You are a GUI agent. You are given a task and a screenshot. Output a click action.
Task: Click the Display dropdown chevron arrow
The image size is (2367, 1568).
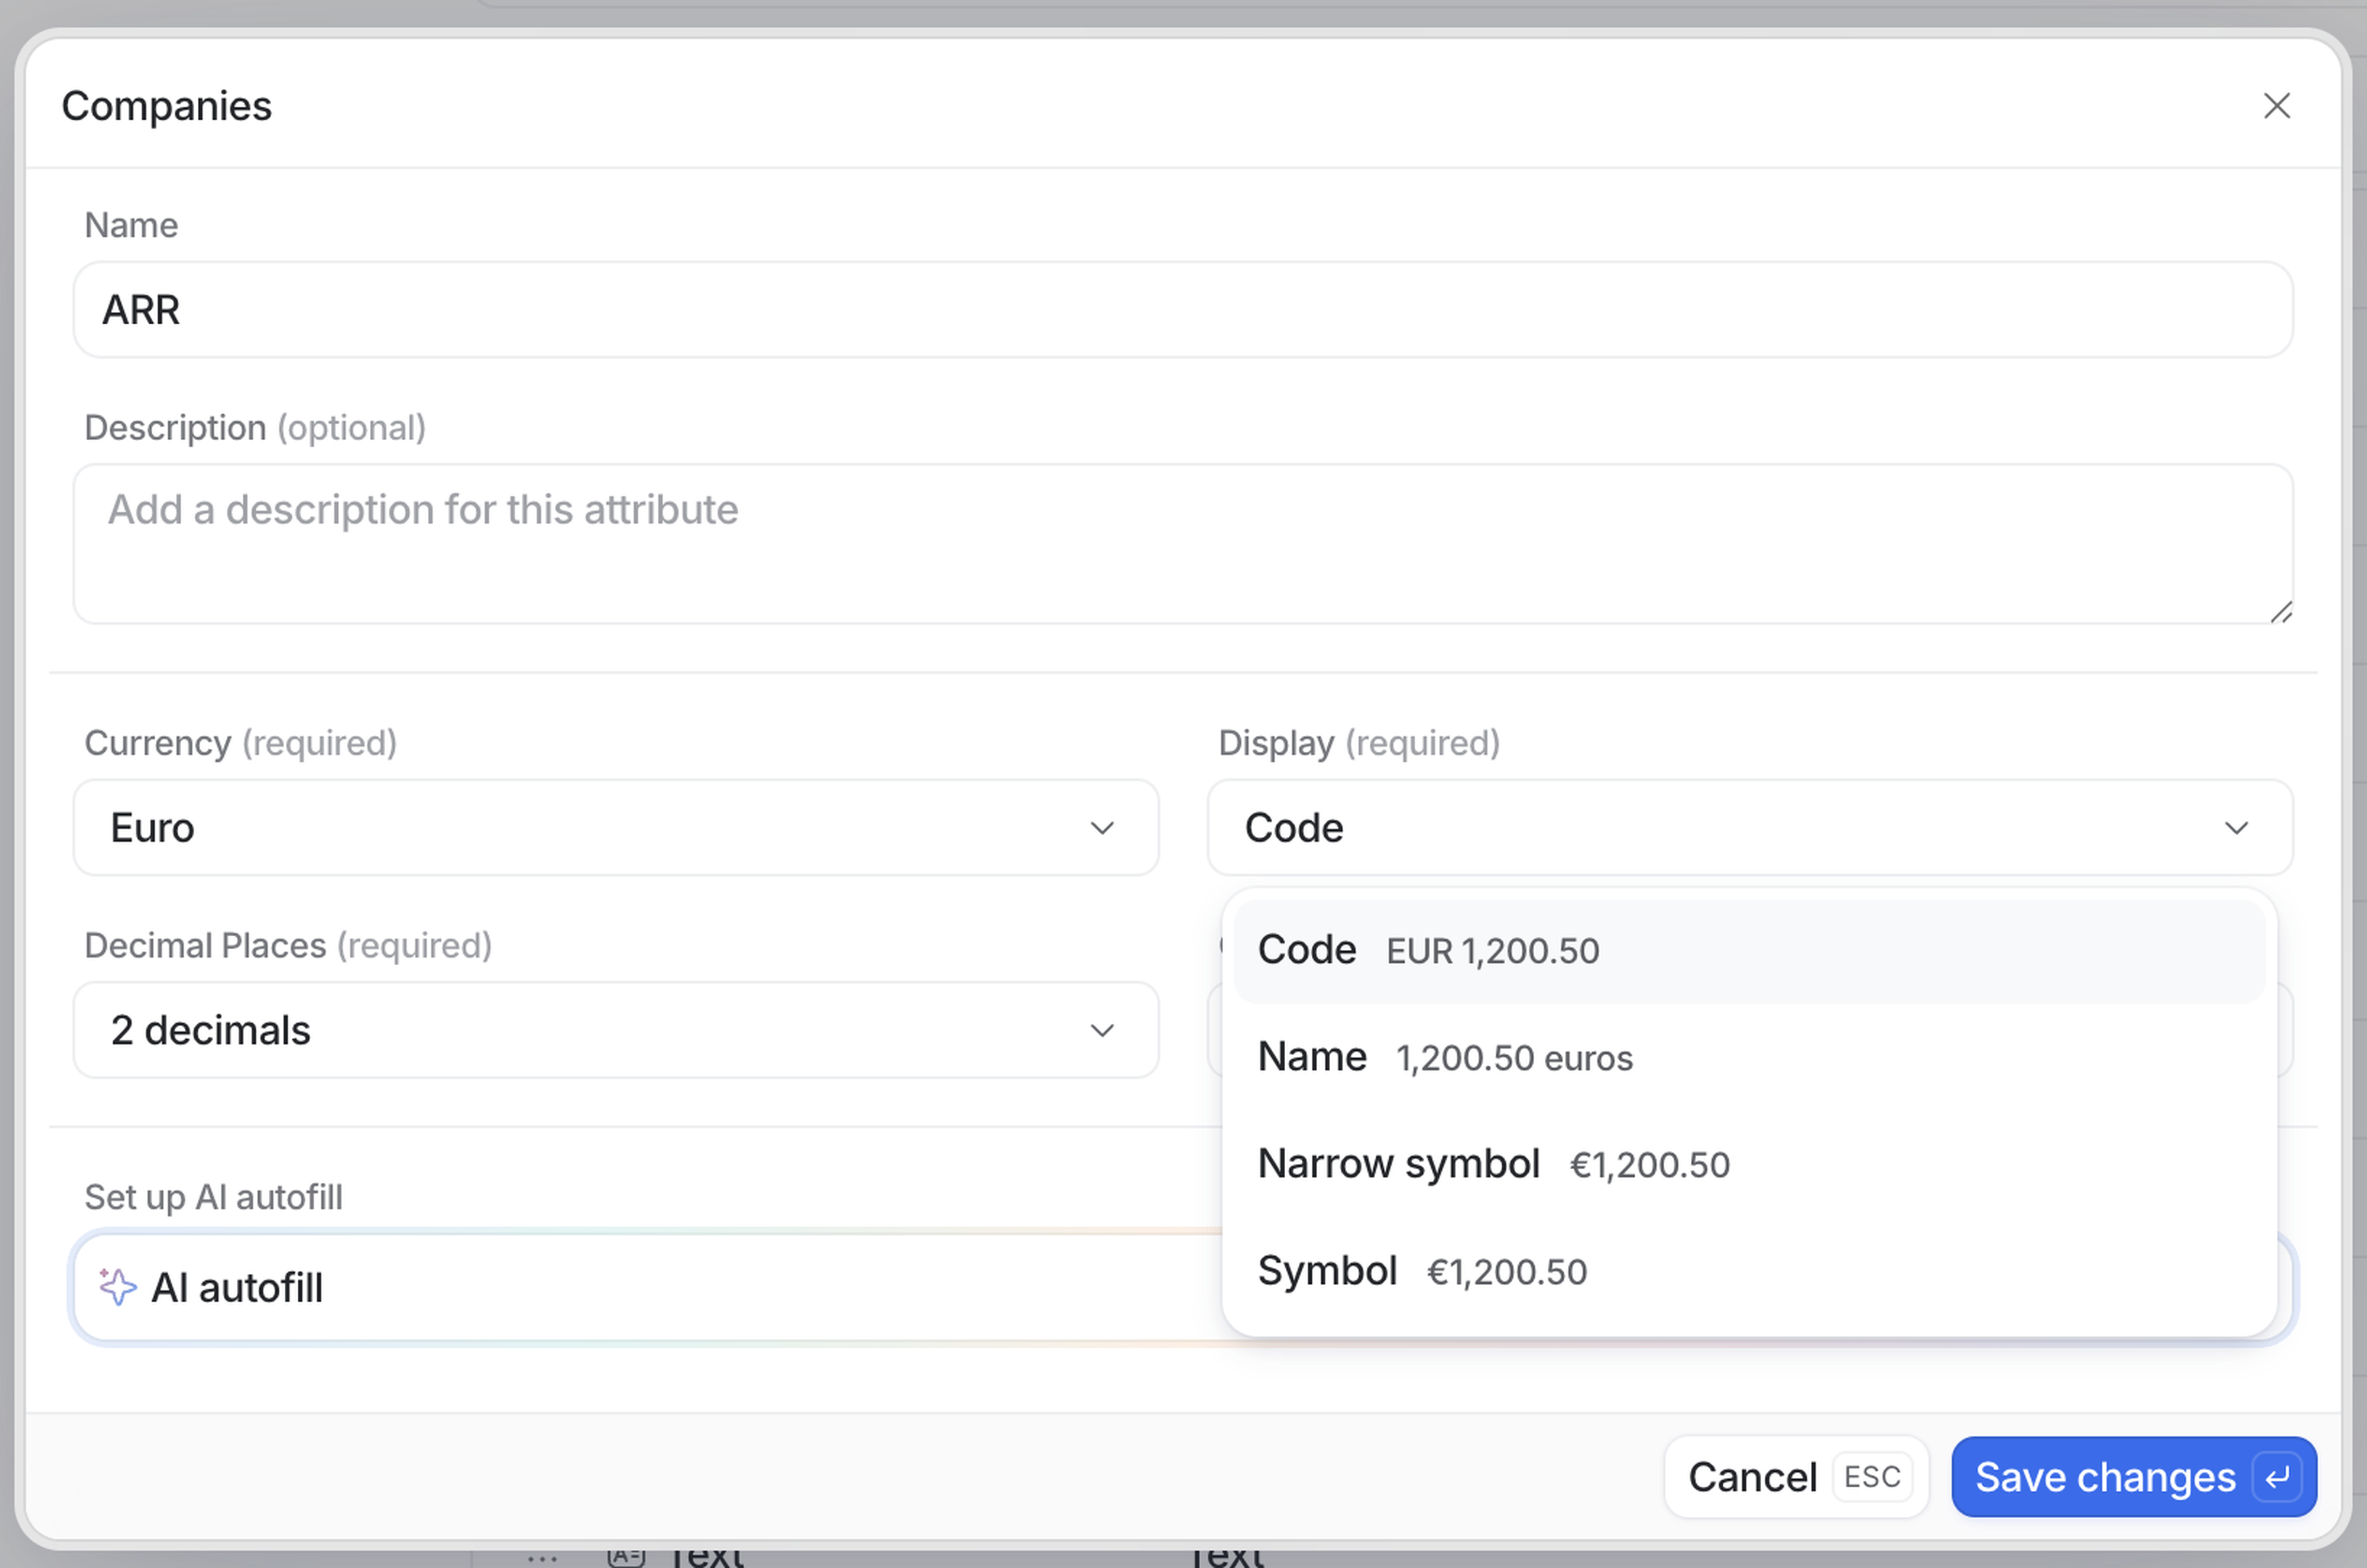2236,828
